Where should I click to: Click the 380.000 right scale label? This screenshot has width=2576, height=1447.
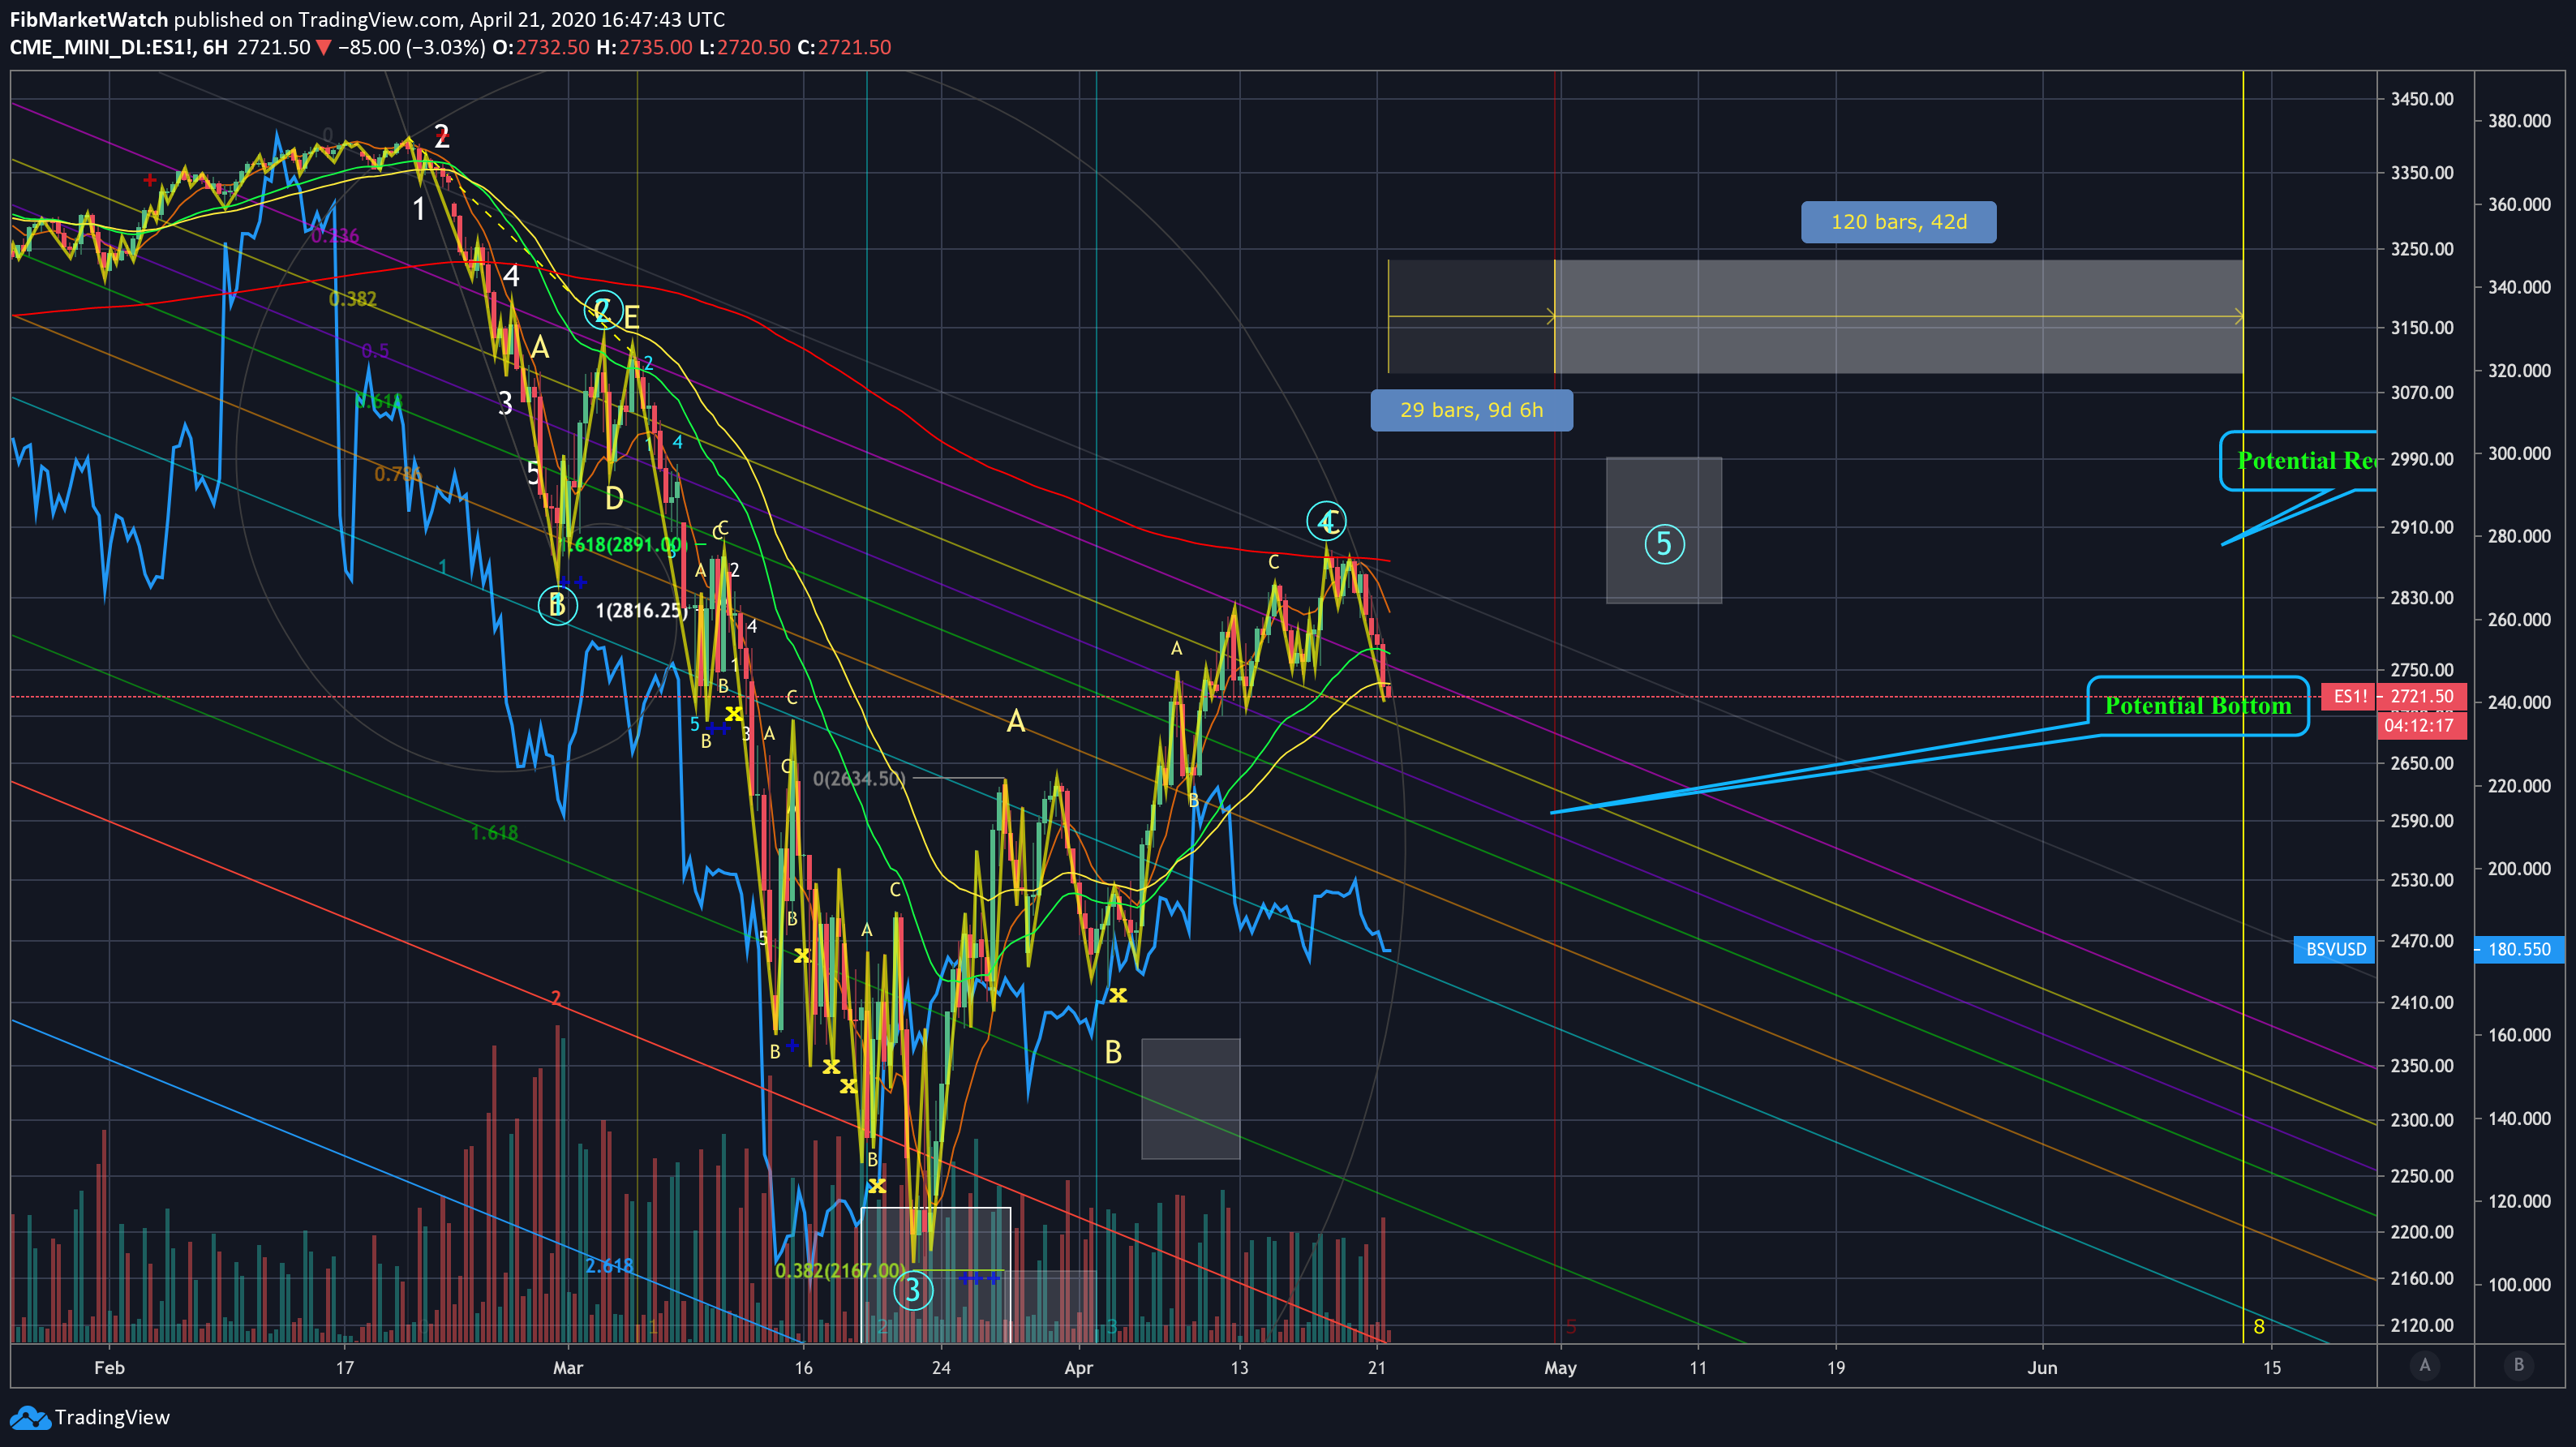pyautogui.click(x=2519, y=121)
